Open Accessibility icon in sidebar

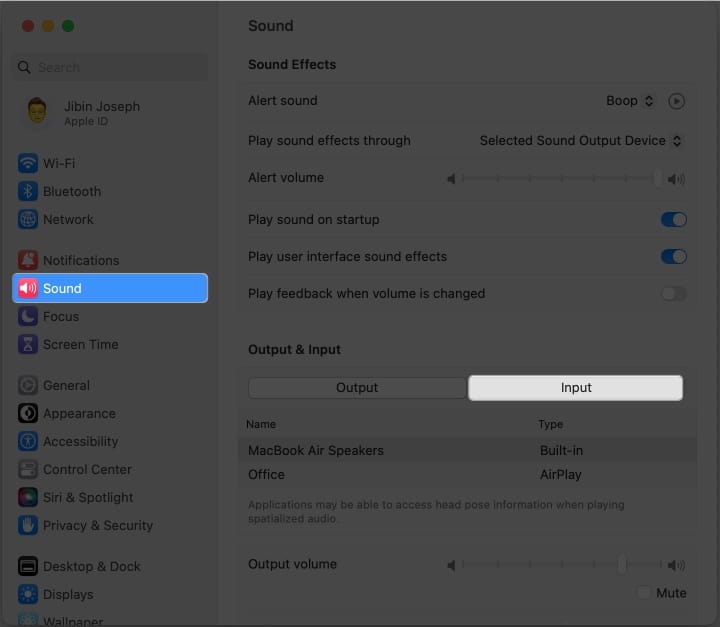point(28,441)
